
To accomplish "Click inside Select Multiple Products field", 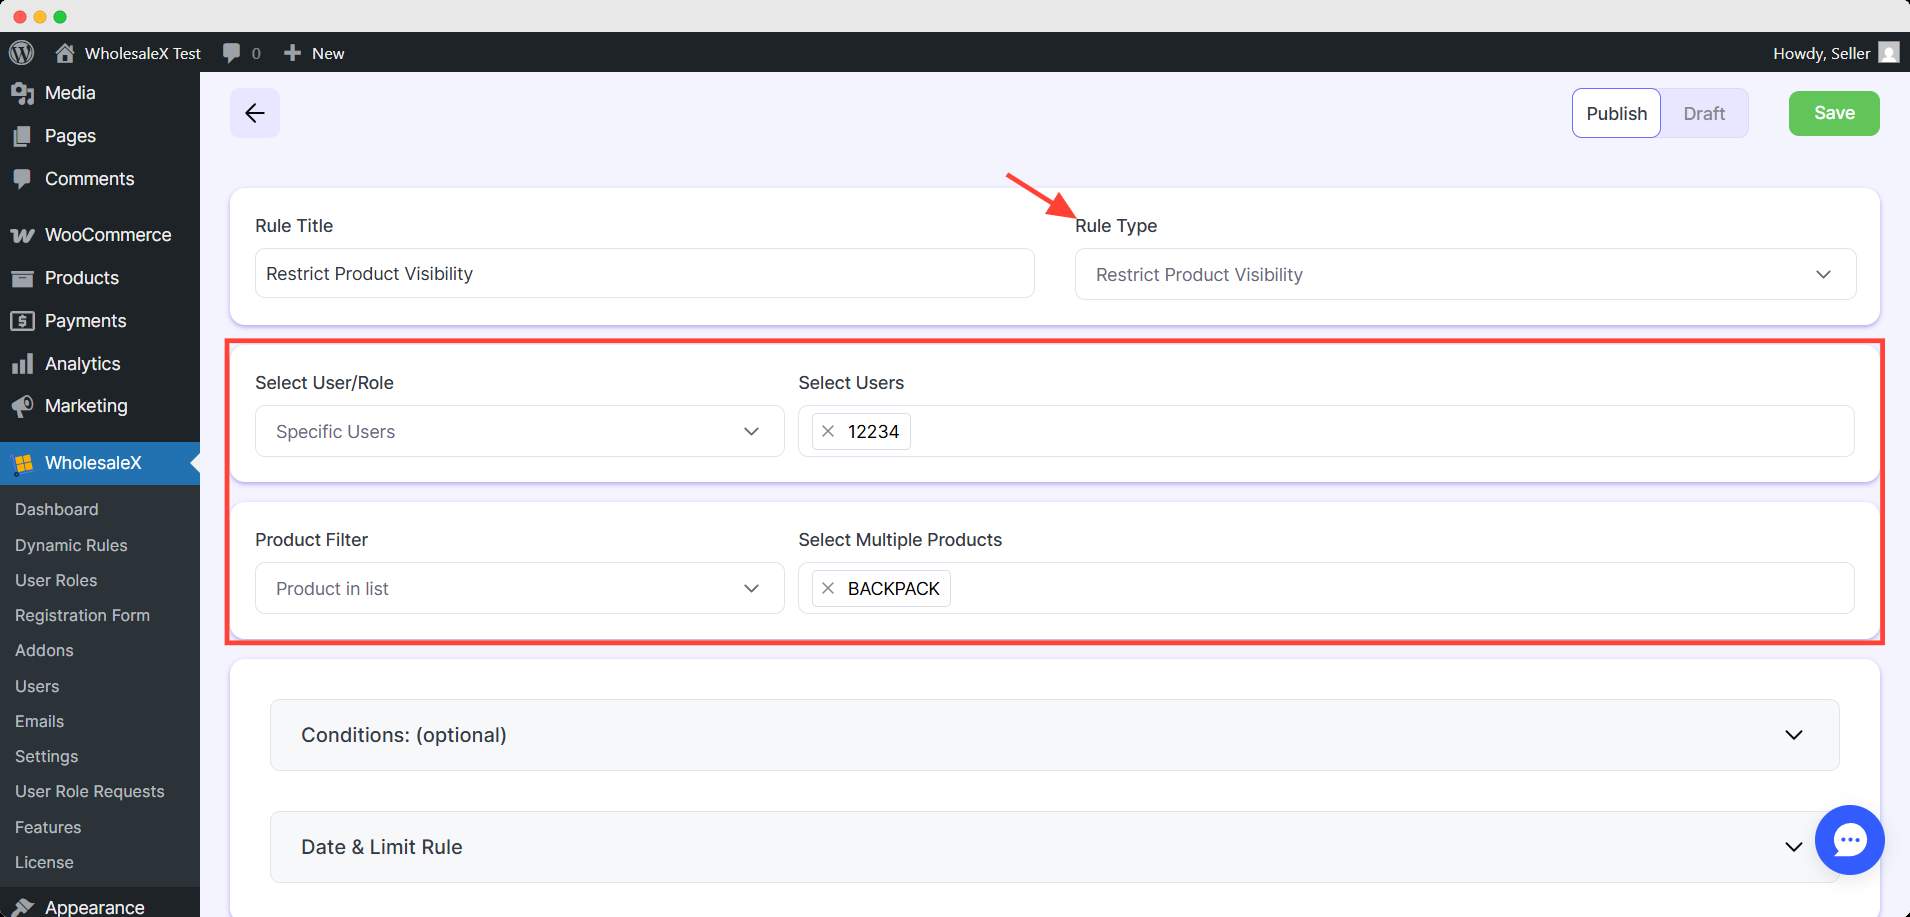I will click(1326, 588).
